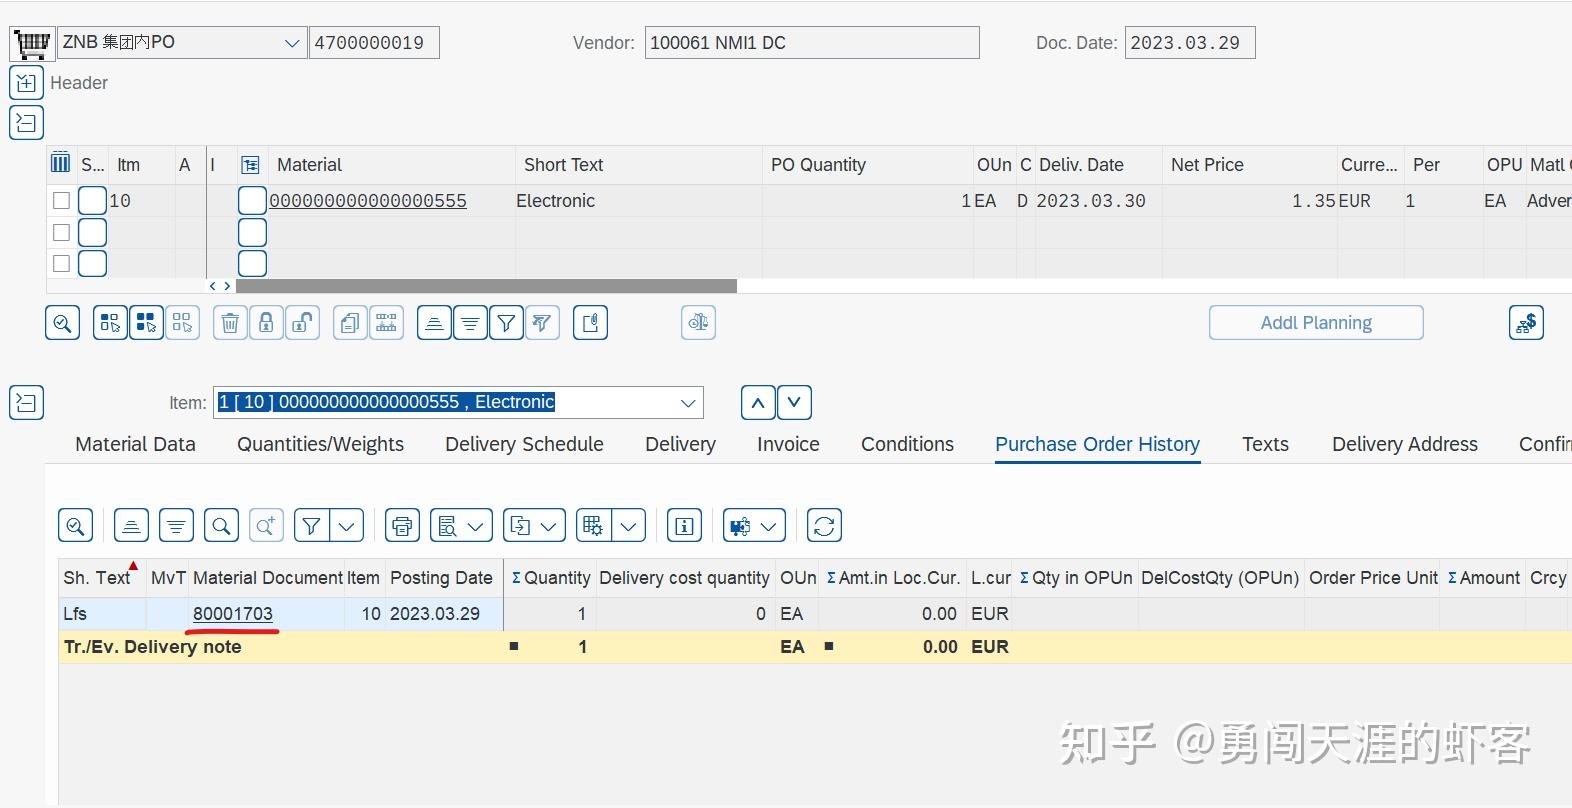This screenshot has height=808, width=1572.
Task: Click the delete item trash icon
Action: coord(230,323)
